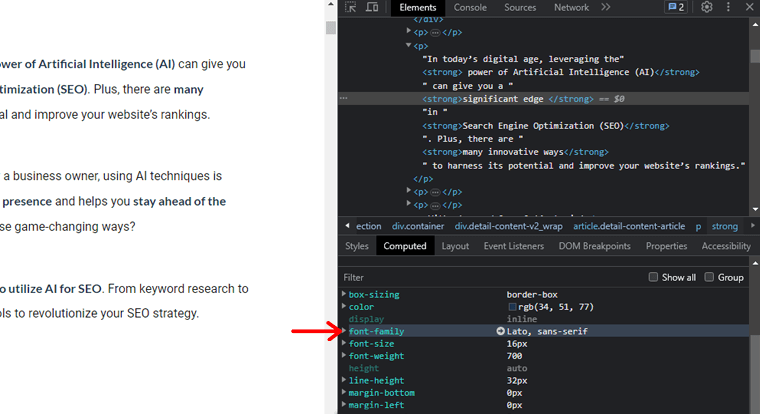
Task: Show more DevTools tabs chevron
Action: (605, 7)
